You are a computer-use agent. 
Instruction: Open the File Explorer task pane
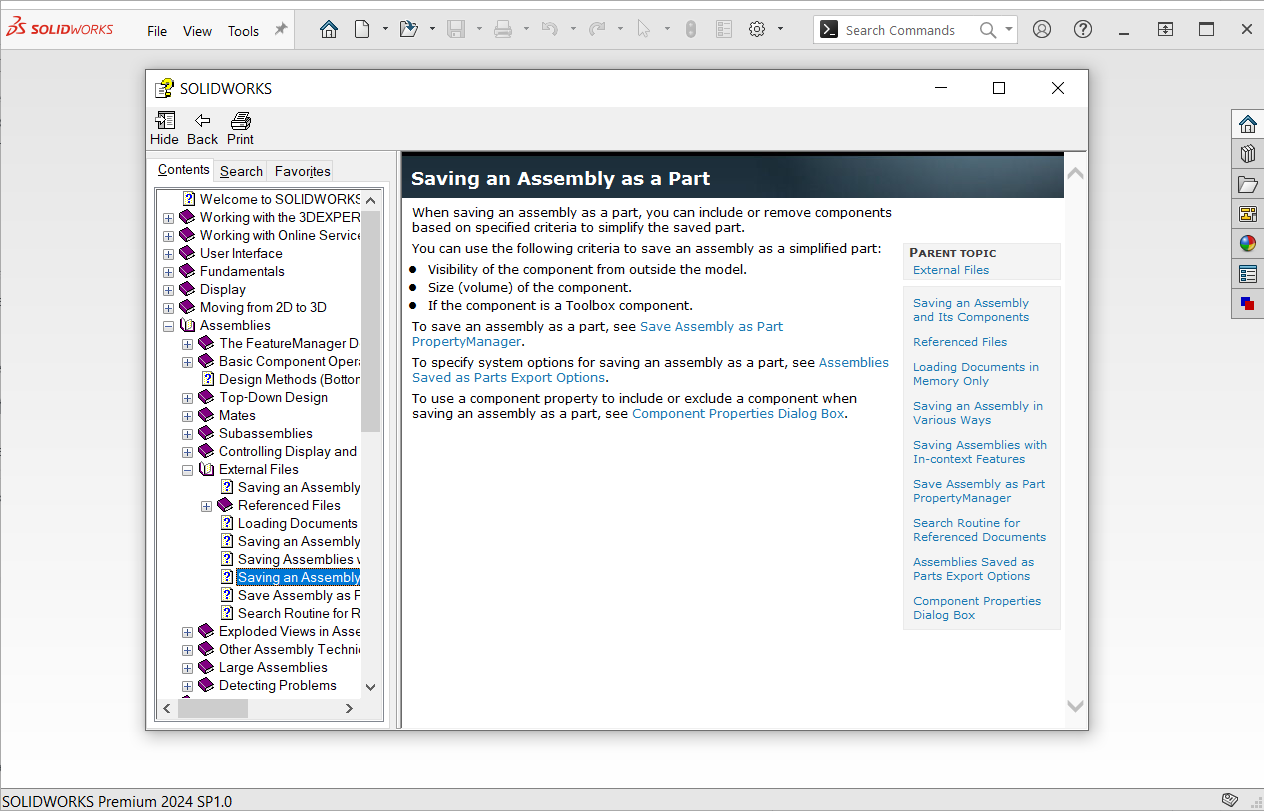(x=1247, y=183)
